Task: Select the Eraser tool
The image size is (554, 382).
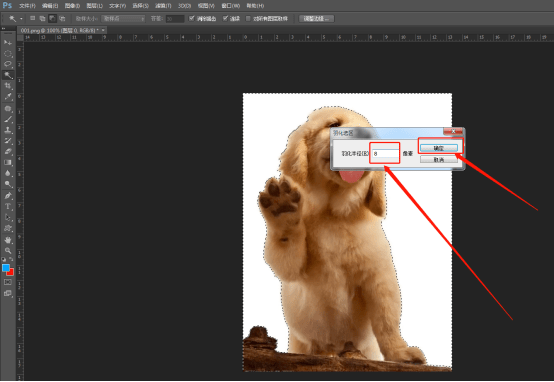Action: point(8,152)
